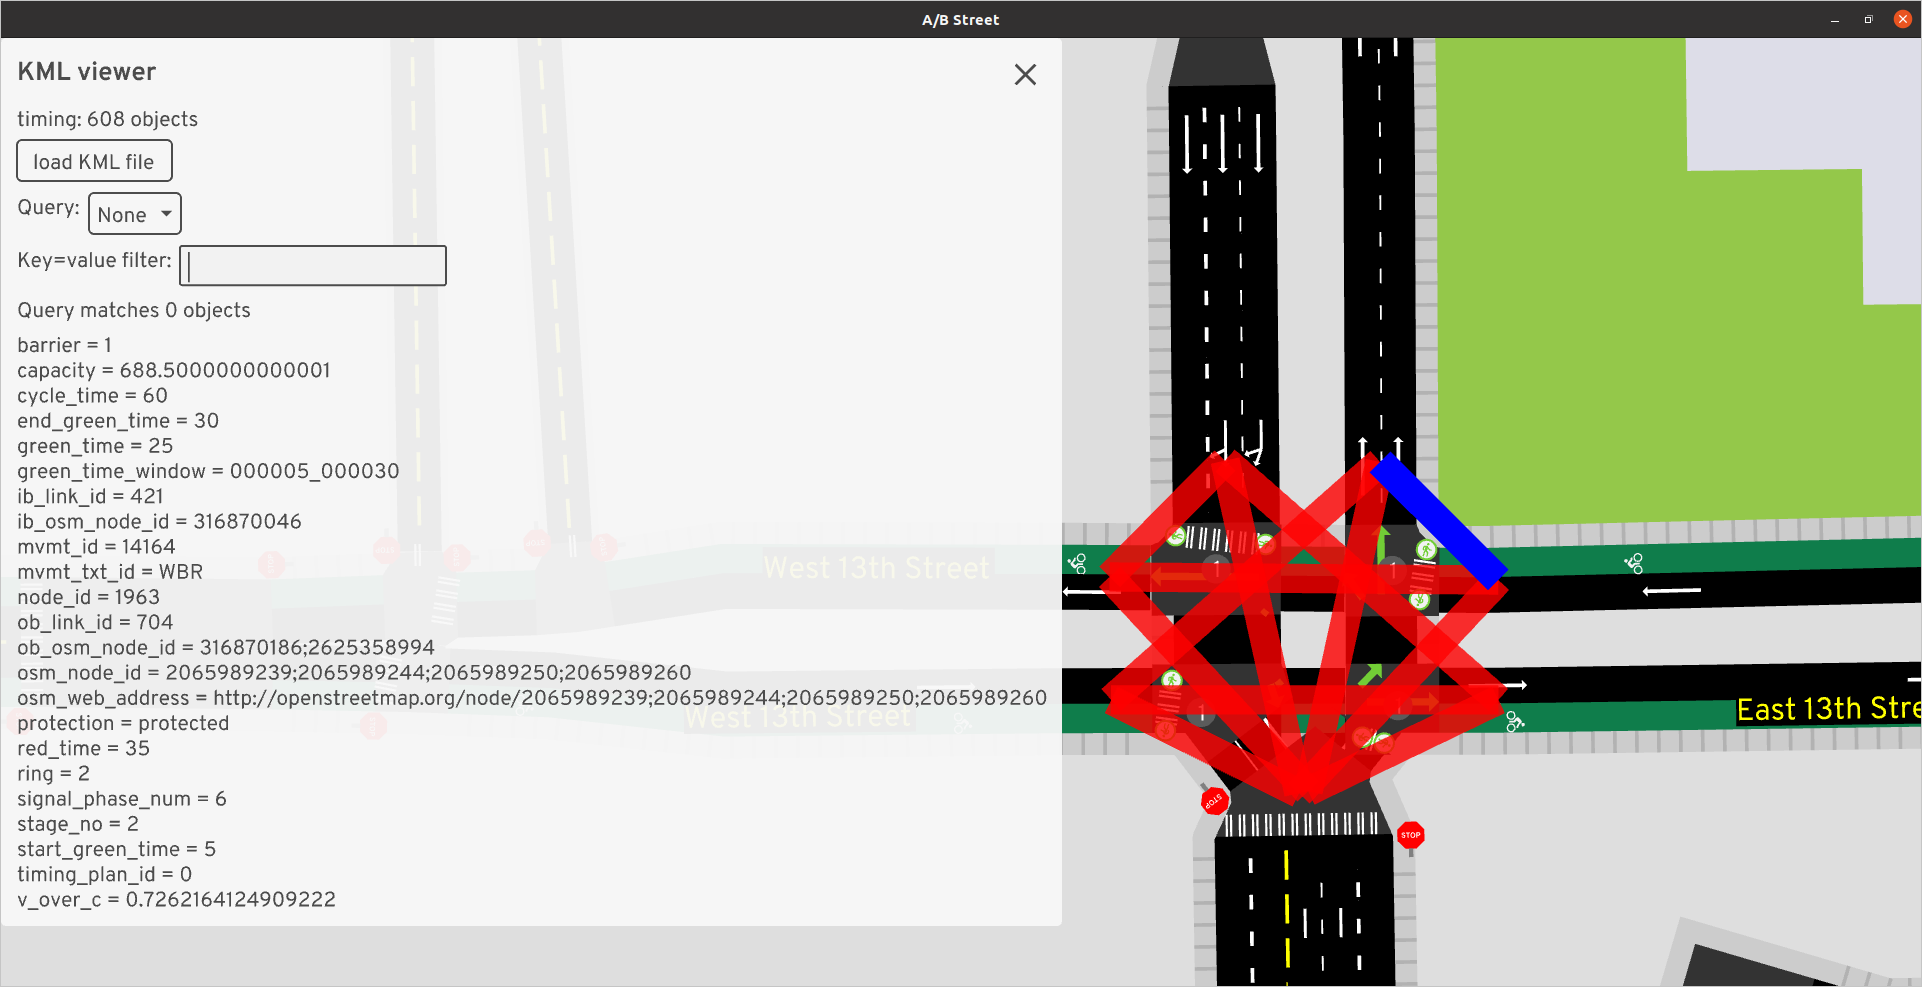Click the 'v_over_c = 0.7262164124909222' line
The height and width of the screenshot is (987, 1922).
177,899
